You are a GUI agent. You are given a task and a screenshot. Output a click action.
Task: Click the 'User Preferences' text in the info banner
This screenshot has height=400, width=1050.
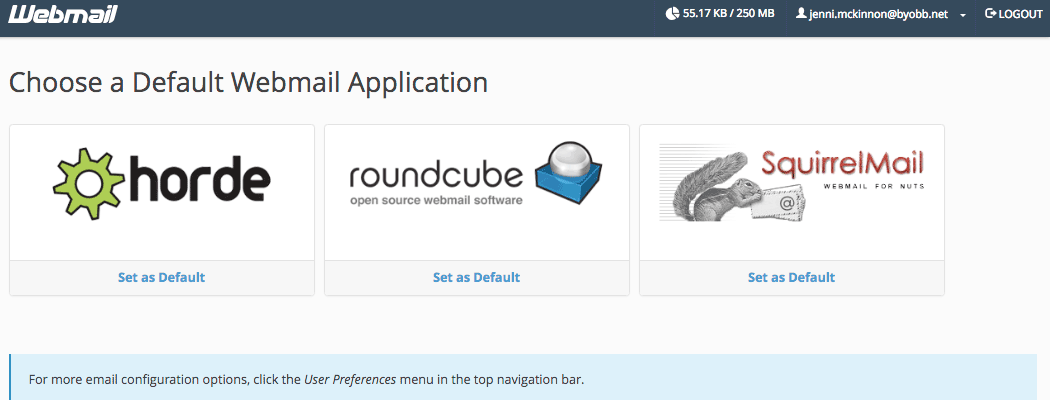[350, 380]
